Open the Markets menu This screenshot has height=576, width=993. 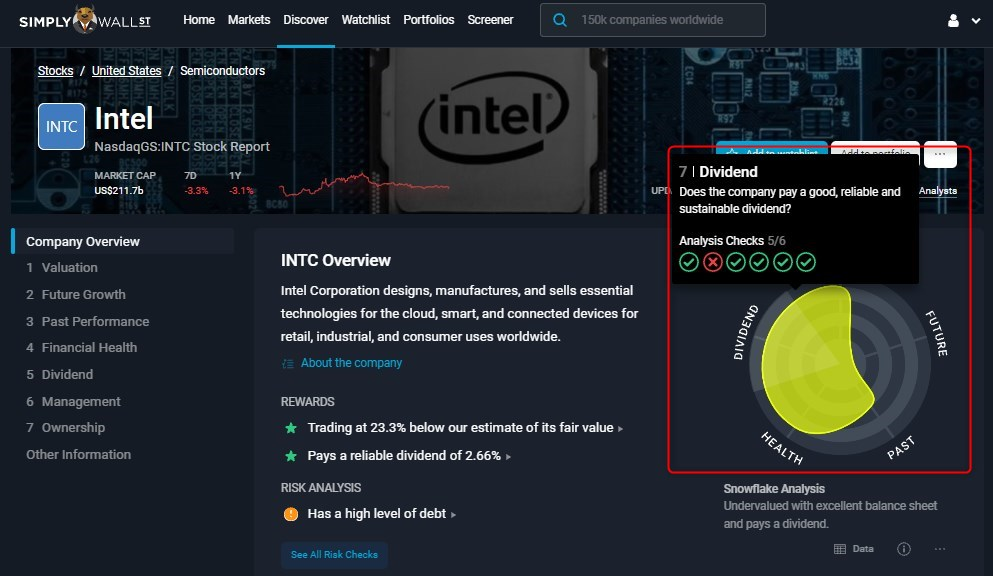click(x=249, y=20)
